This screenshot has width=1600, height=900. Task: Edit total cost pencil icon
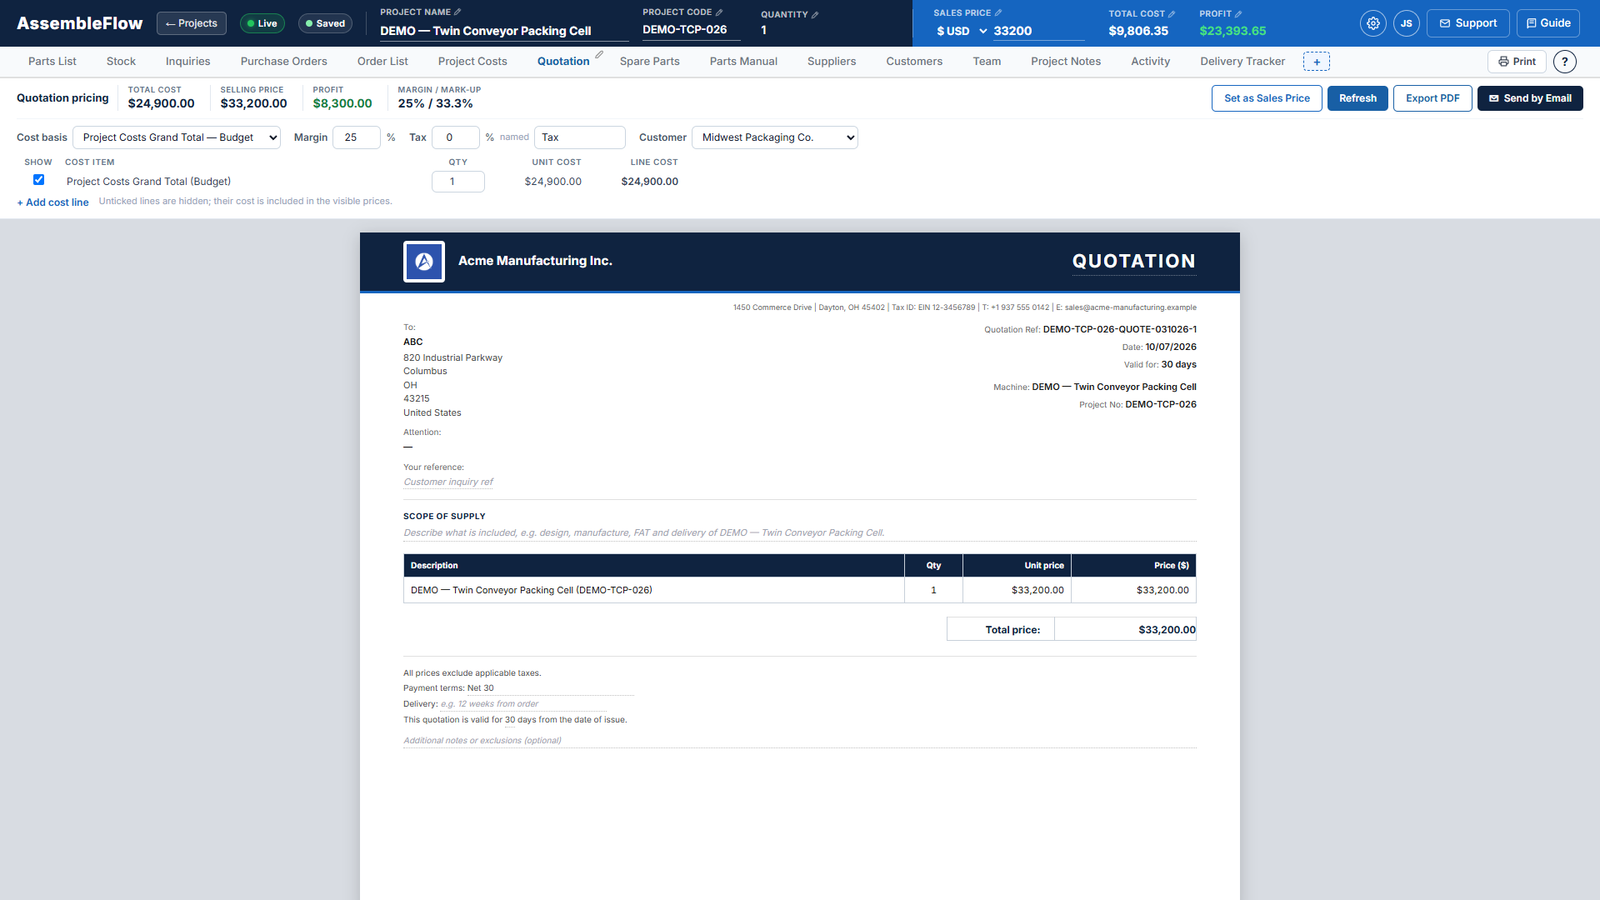point(1172,14)
